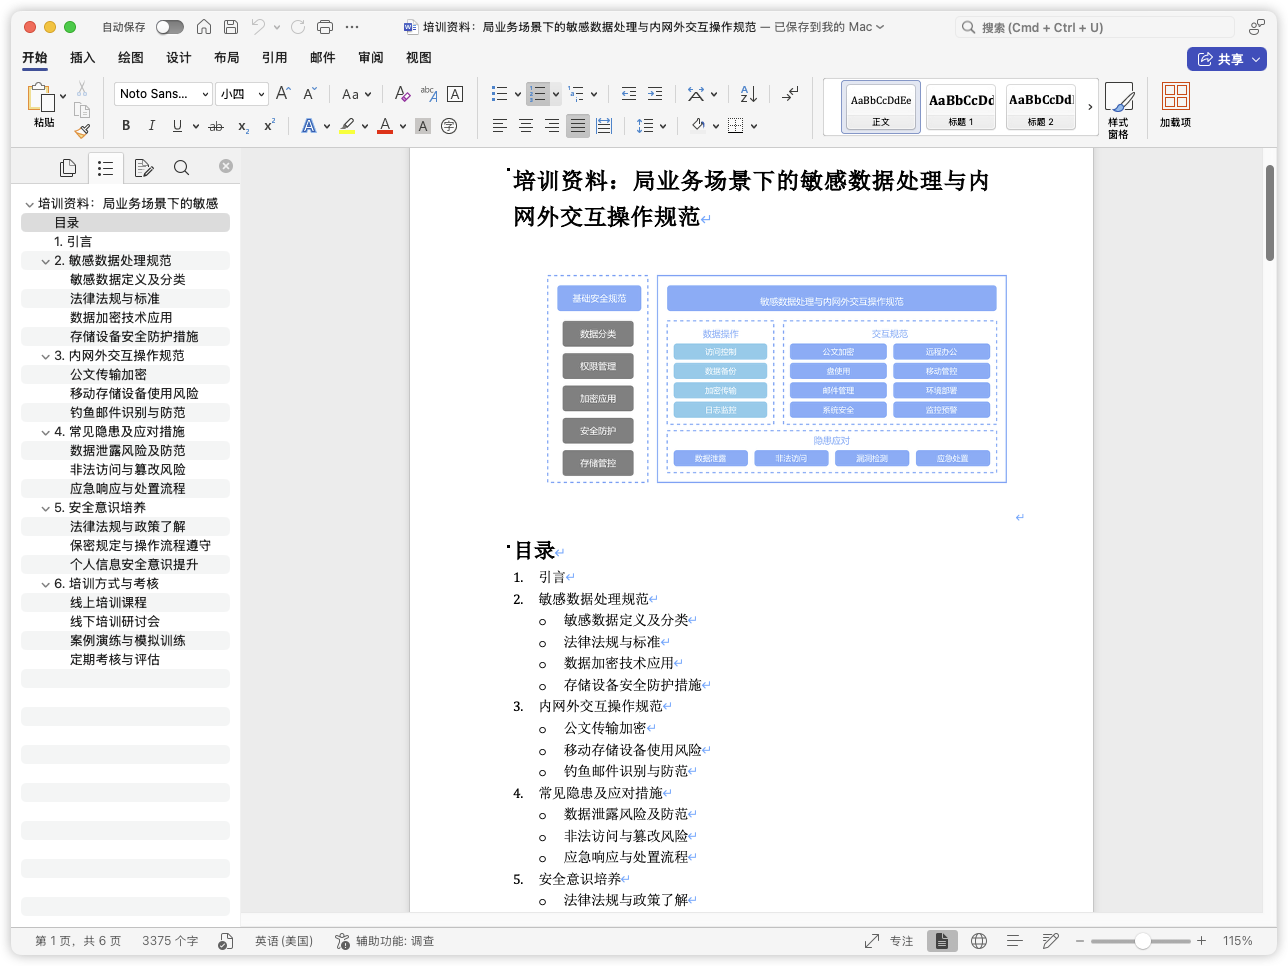
Task: Switch to web layout via globe icon
Action: click(x=978, y=940)
